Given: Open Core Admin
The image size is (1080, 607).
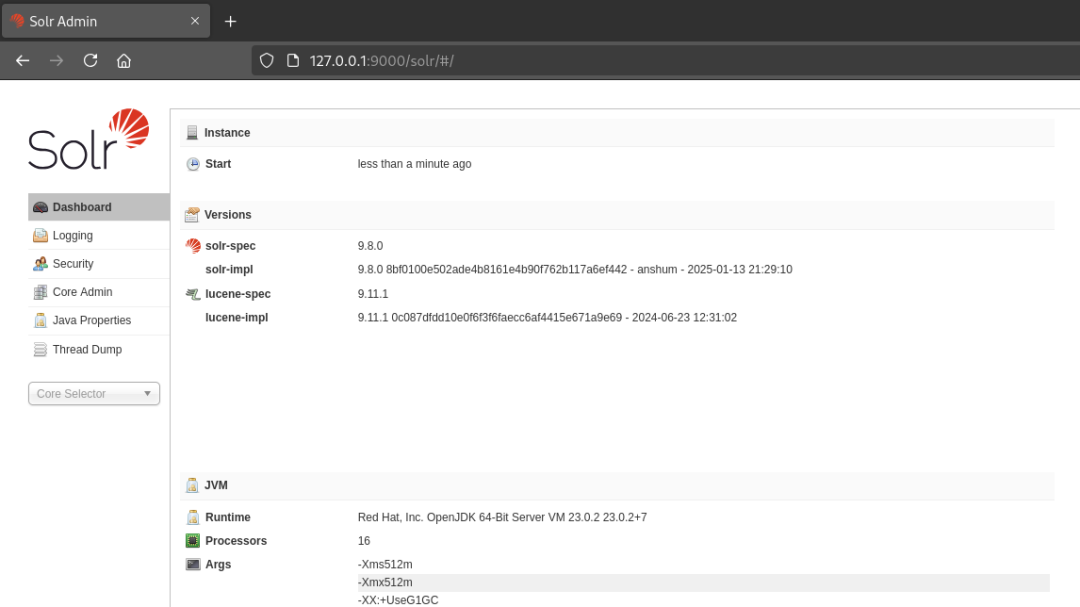Looking at the screenshot, I should coord(98,292).
